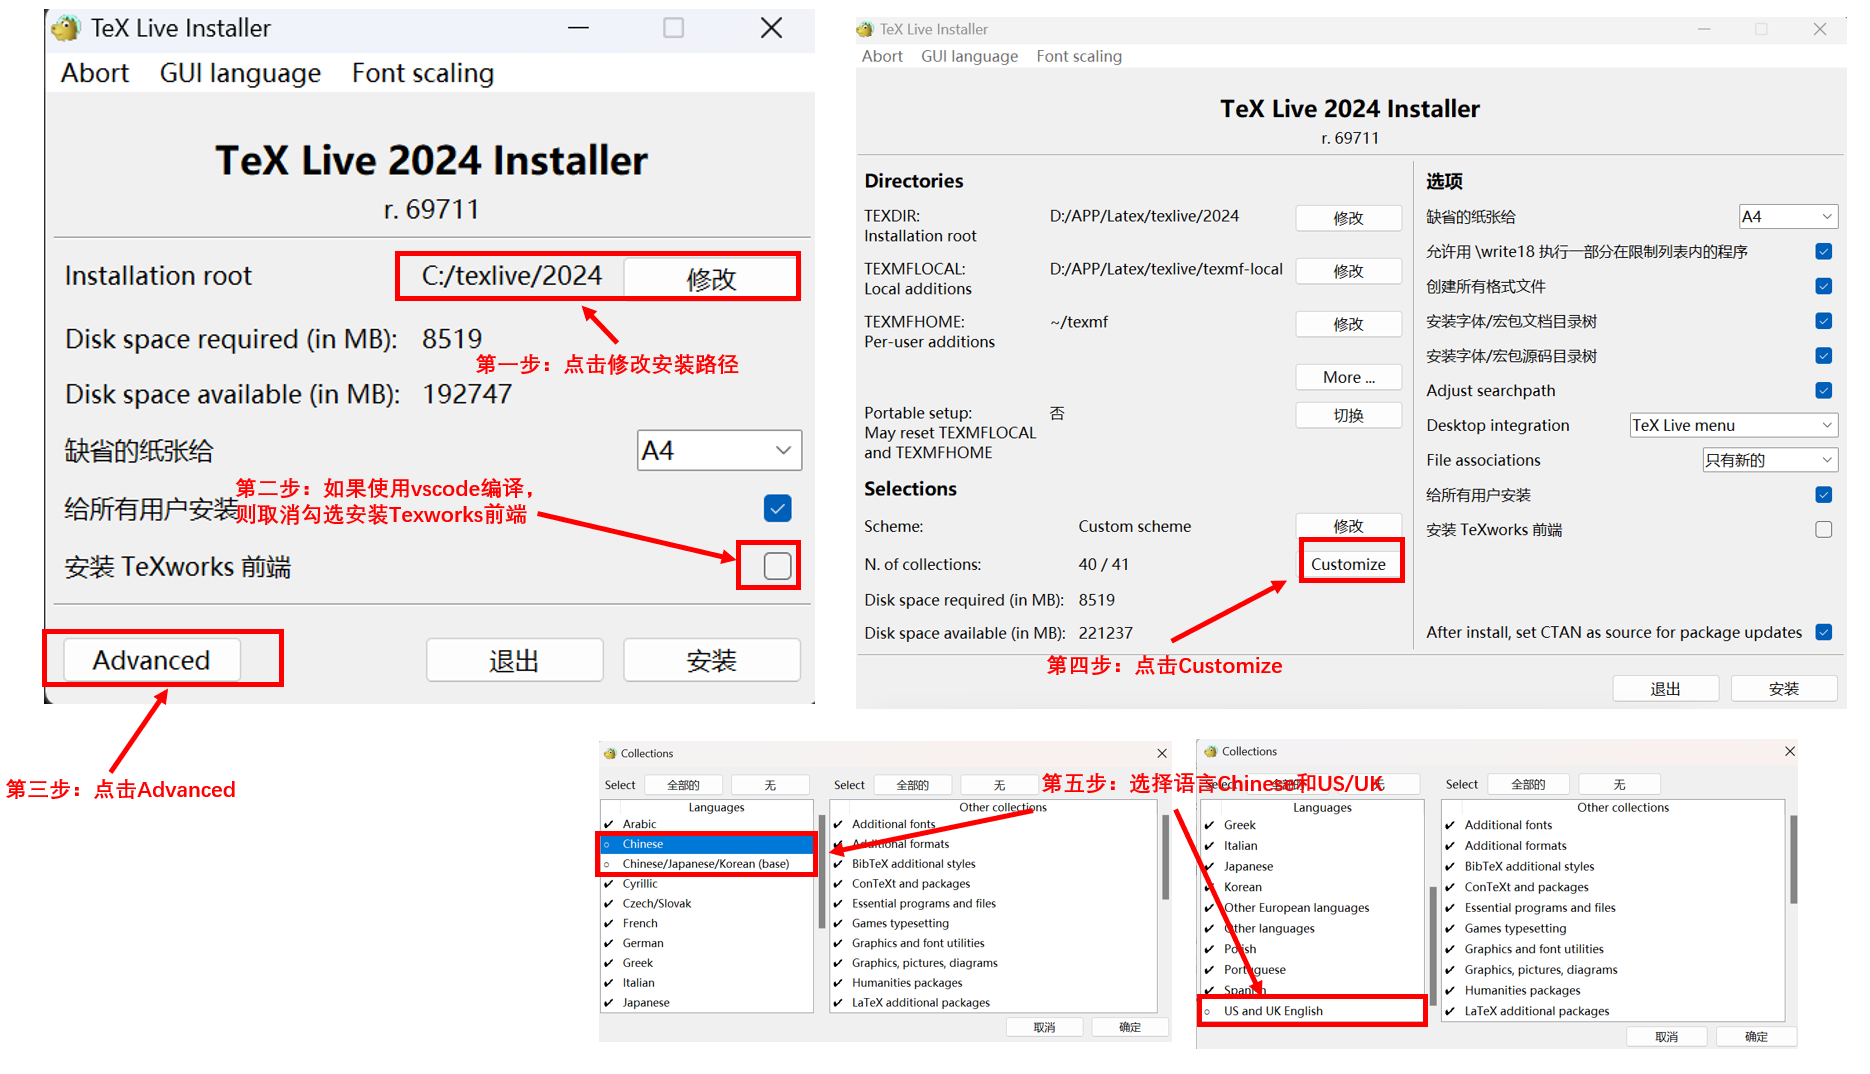Image resolution: width=1870 pixels, height=1074 pixels.
Task: Toggle 安装 TeXworks 前端 checkbox in the advanced installer
Action: click(x=1824, y=530)
